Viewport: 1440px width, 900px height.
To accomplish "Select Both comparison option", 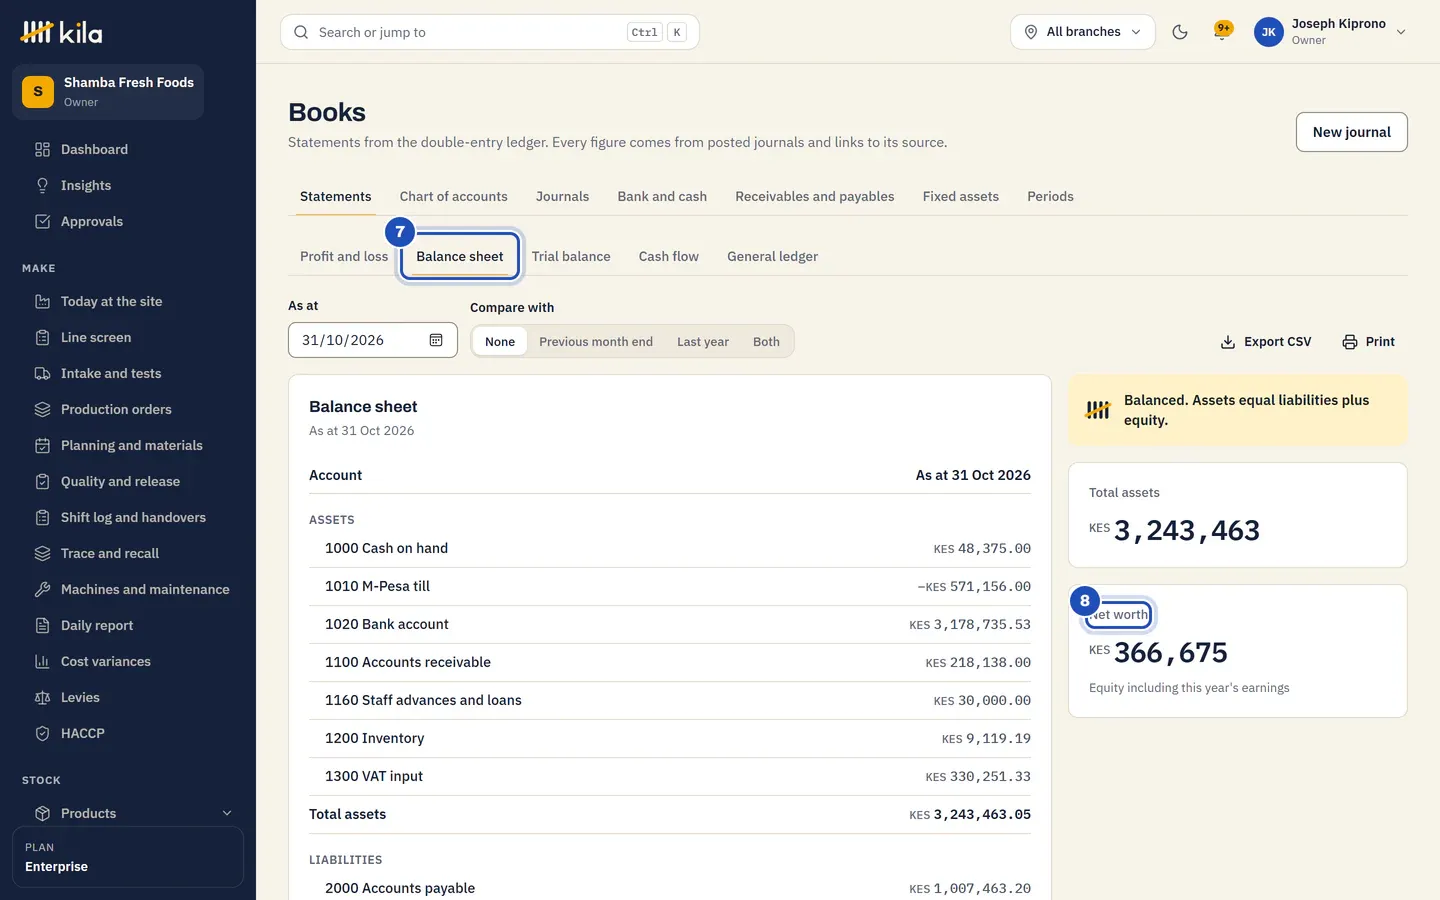I will (x=766, y=342).
